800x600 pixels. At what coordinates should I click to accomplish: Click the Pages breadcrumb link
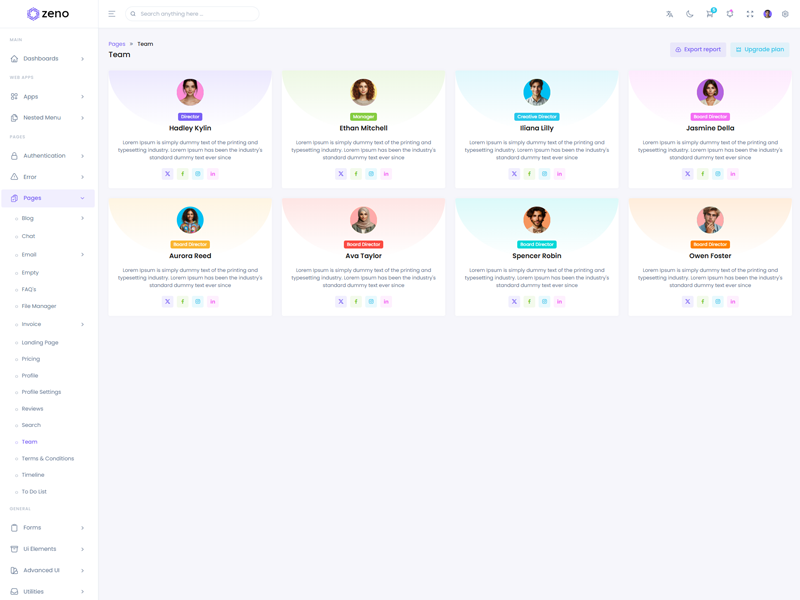[117, 44]
